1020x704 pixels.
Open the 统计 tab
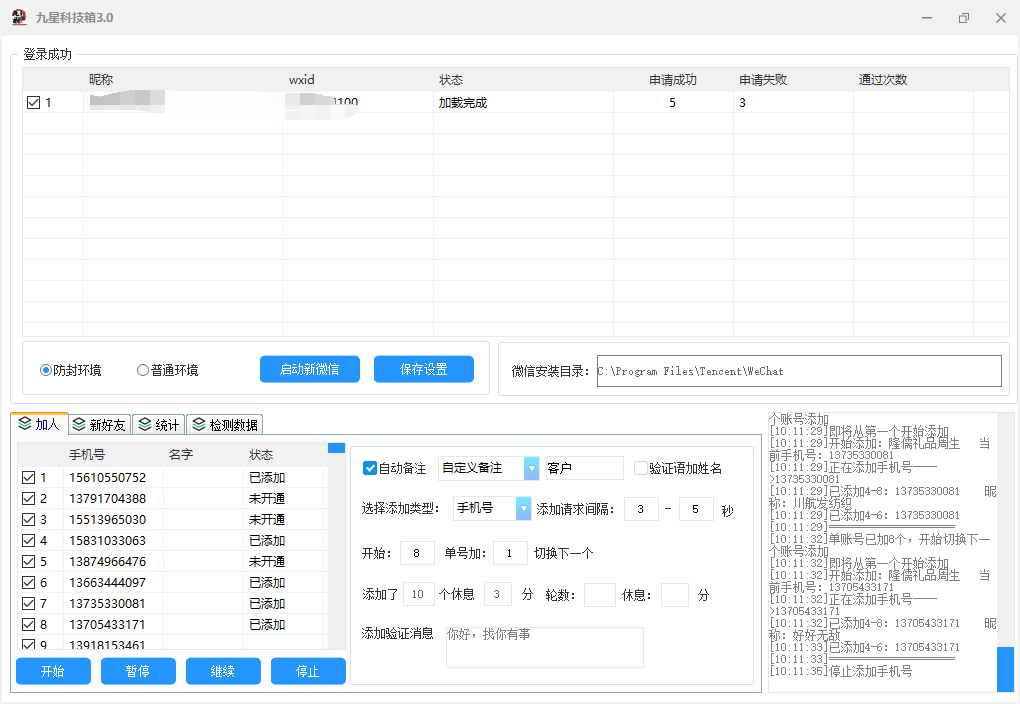coord(159,425)
